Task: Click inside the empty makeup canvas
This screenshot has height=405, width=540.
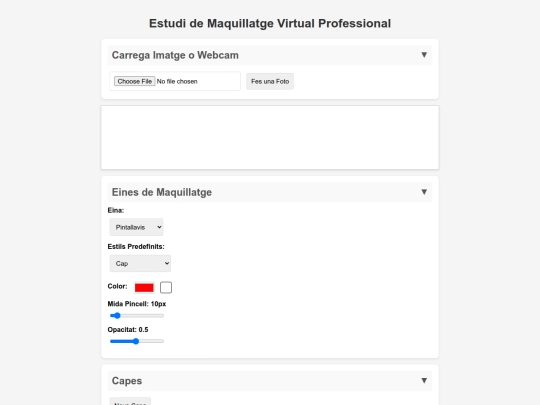Action: coord(270,137)
